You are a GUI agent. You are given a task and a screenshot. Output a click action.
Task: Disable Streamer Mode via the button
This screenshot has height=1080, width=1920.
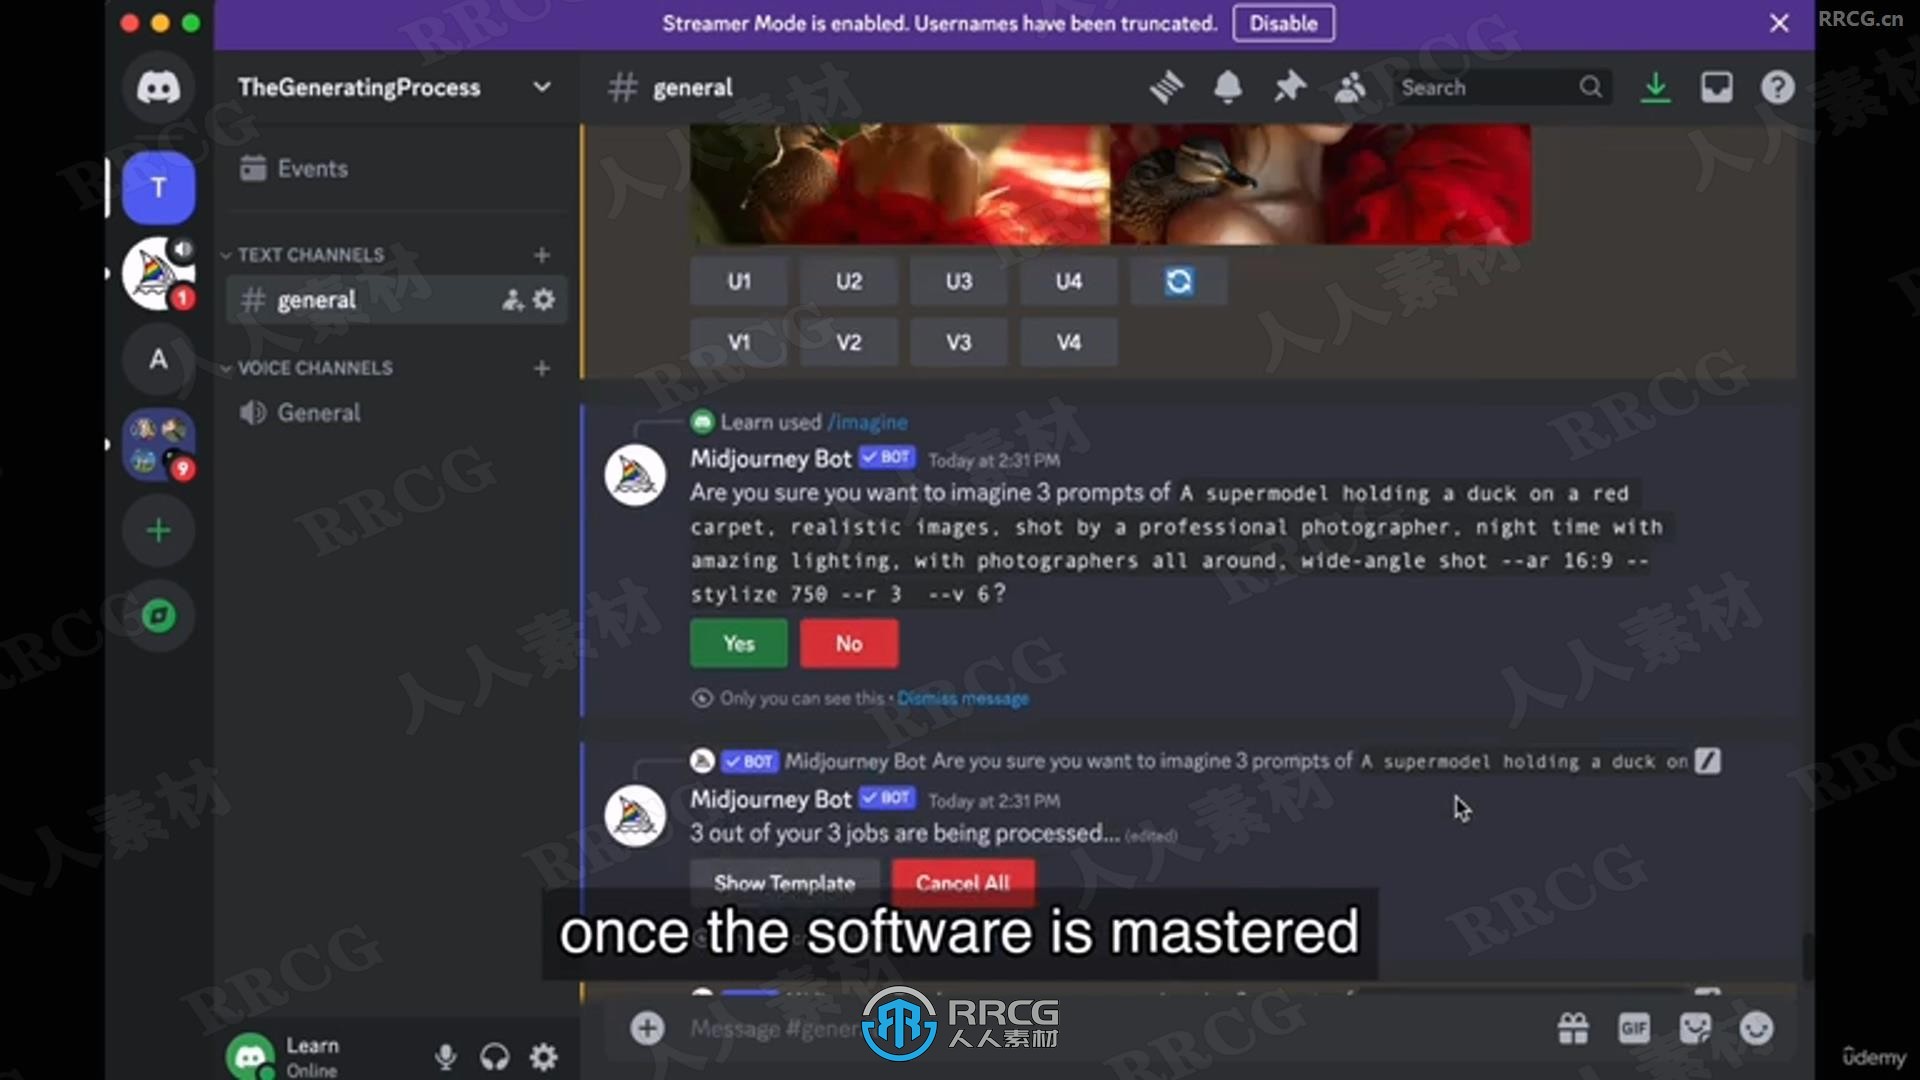(1282, 24)
